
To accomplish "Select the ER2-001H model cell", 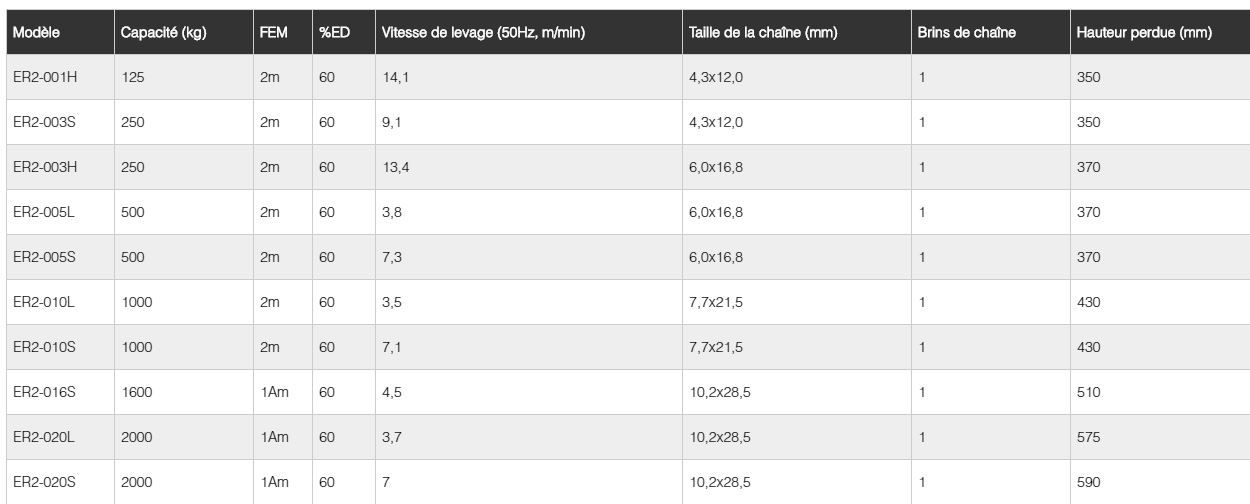I will coord(45,77).
